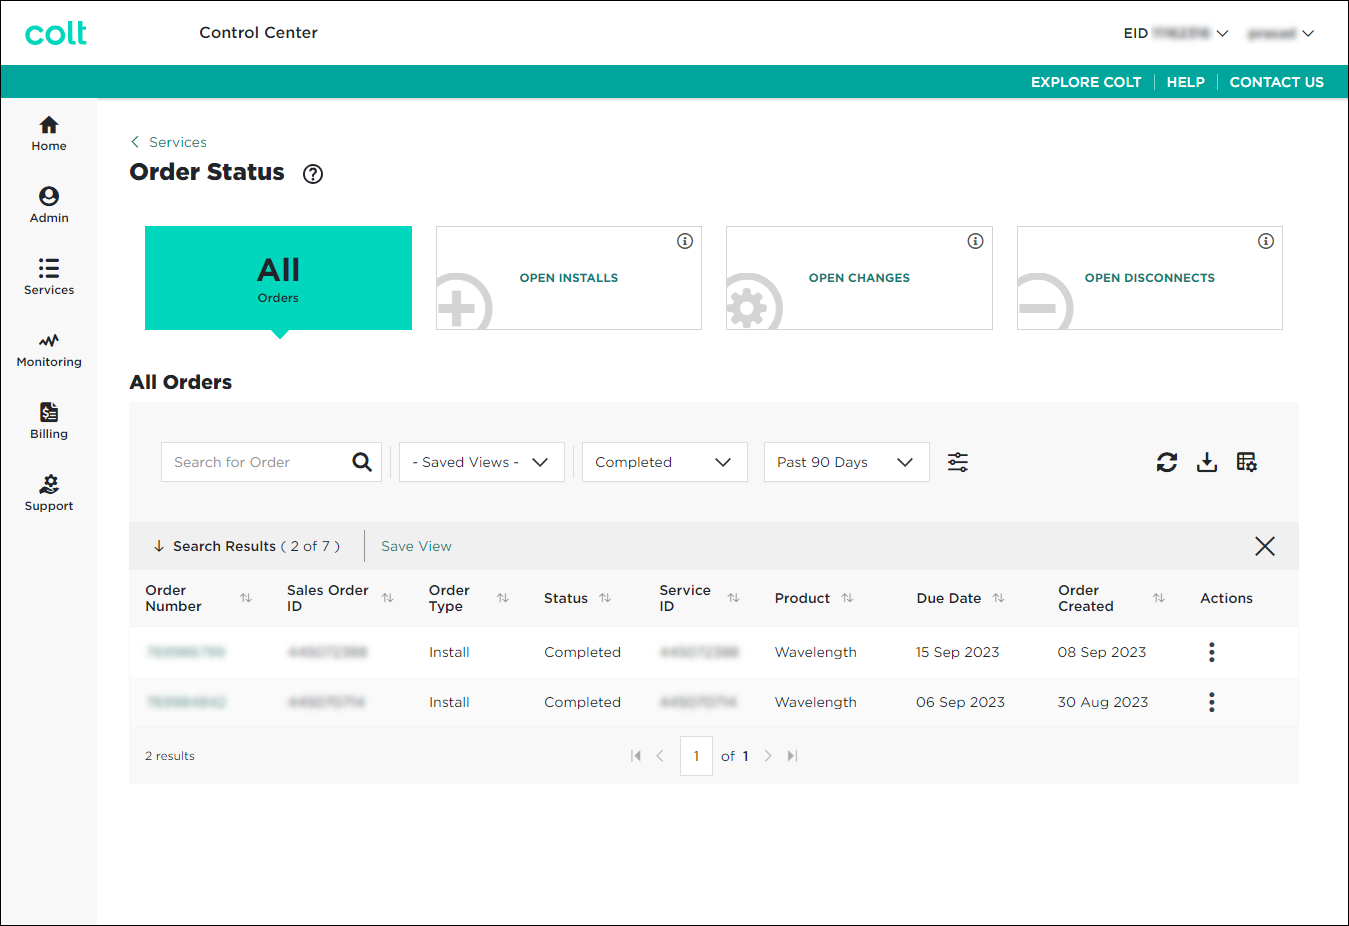Click the page number input box
Viewport: 1349px width, 926px height.
tap(696, 756)
